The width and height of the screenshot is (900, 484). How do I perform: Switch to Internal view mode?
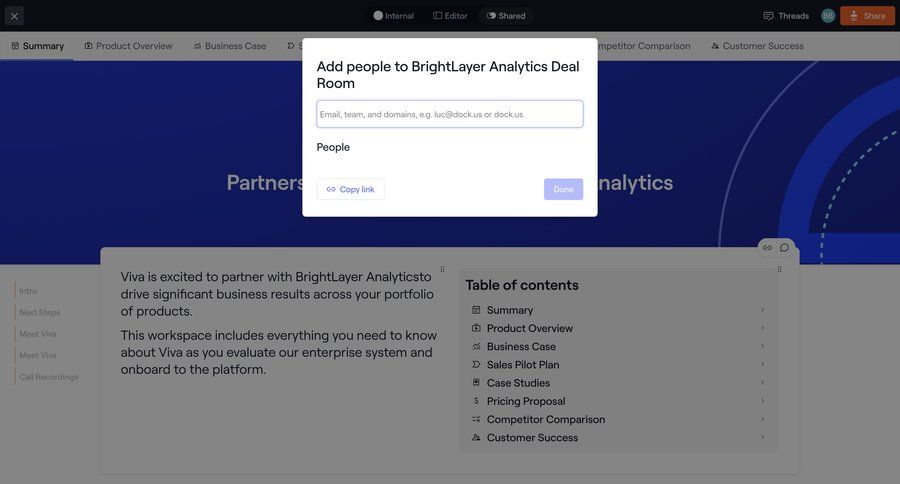(x=394, y=16)
